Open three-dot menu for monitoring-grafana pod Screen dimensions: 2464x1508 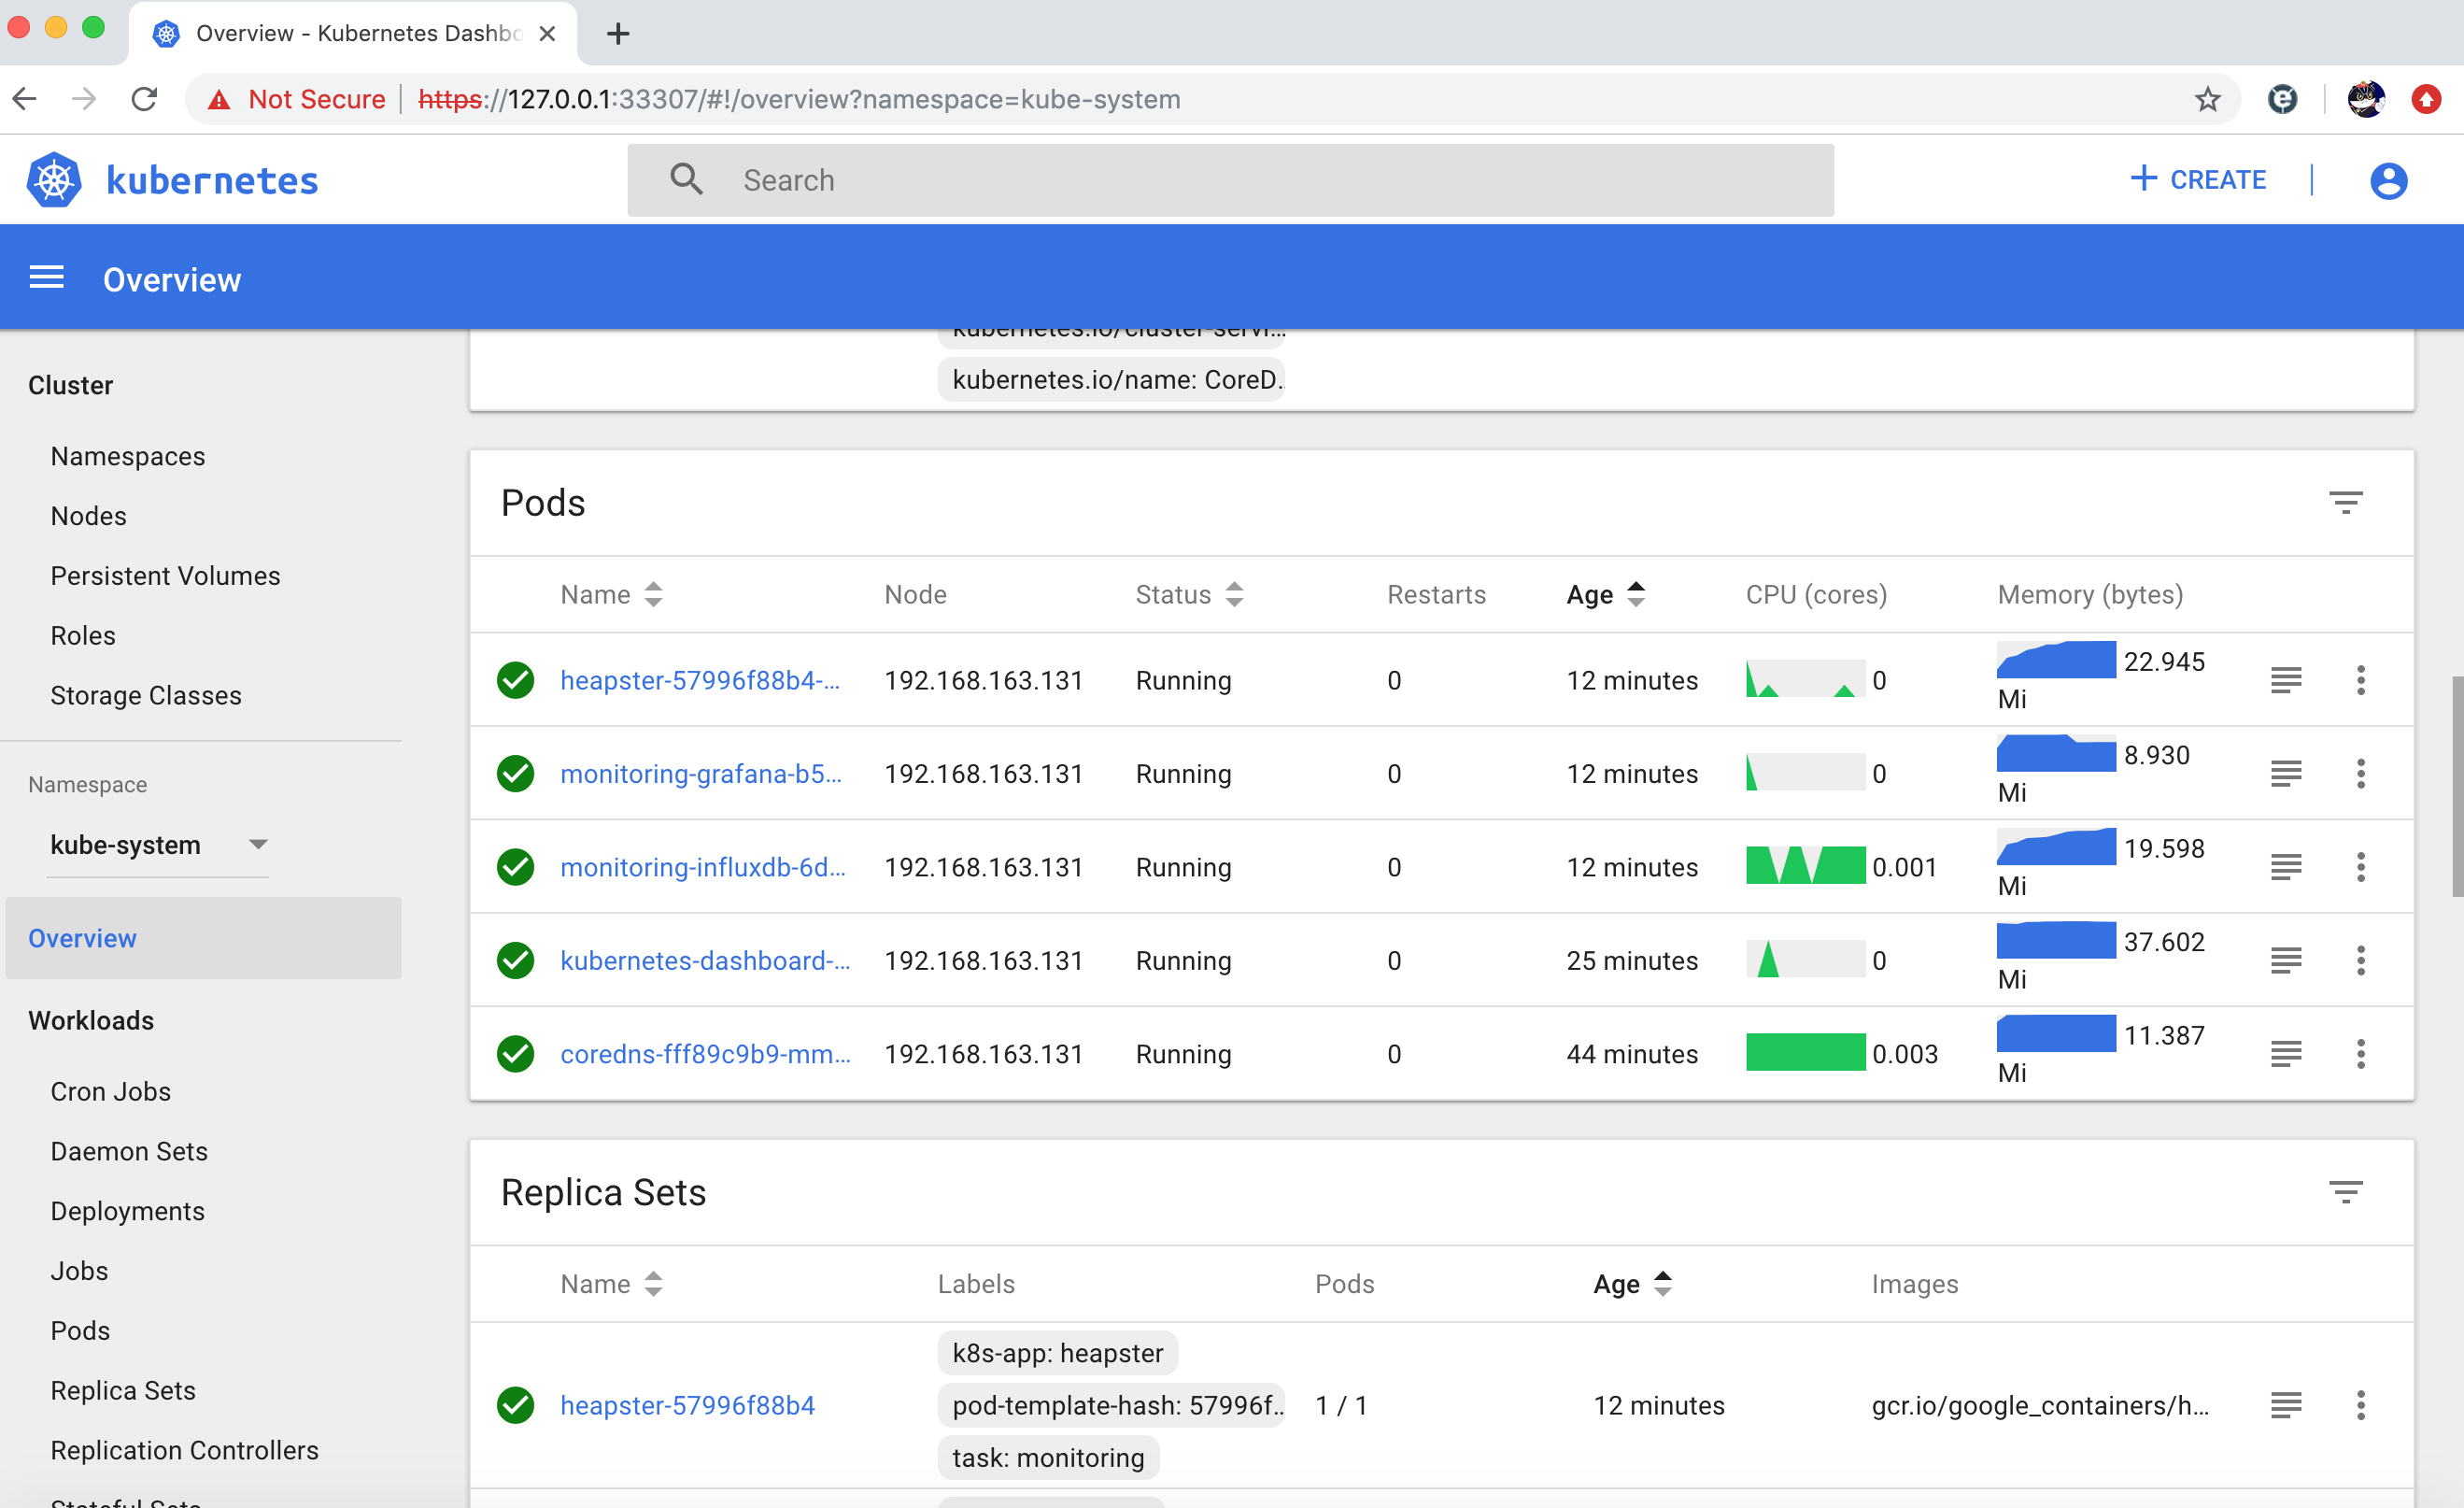point(2360,773)
